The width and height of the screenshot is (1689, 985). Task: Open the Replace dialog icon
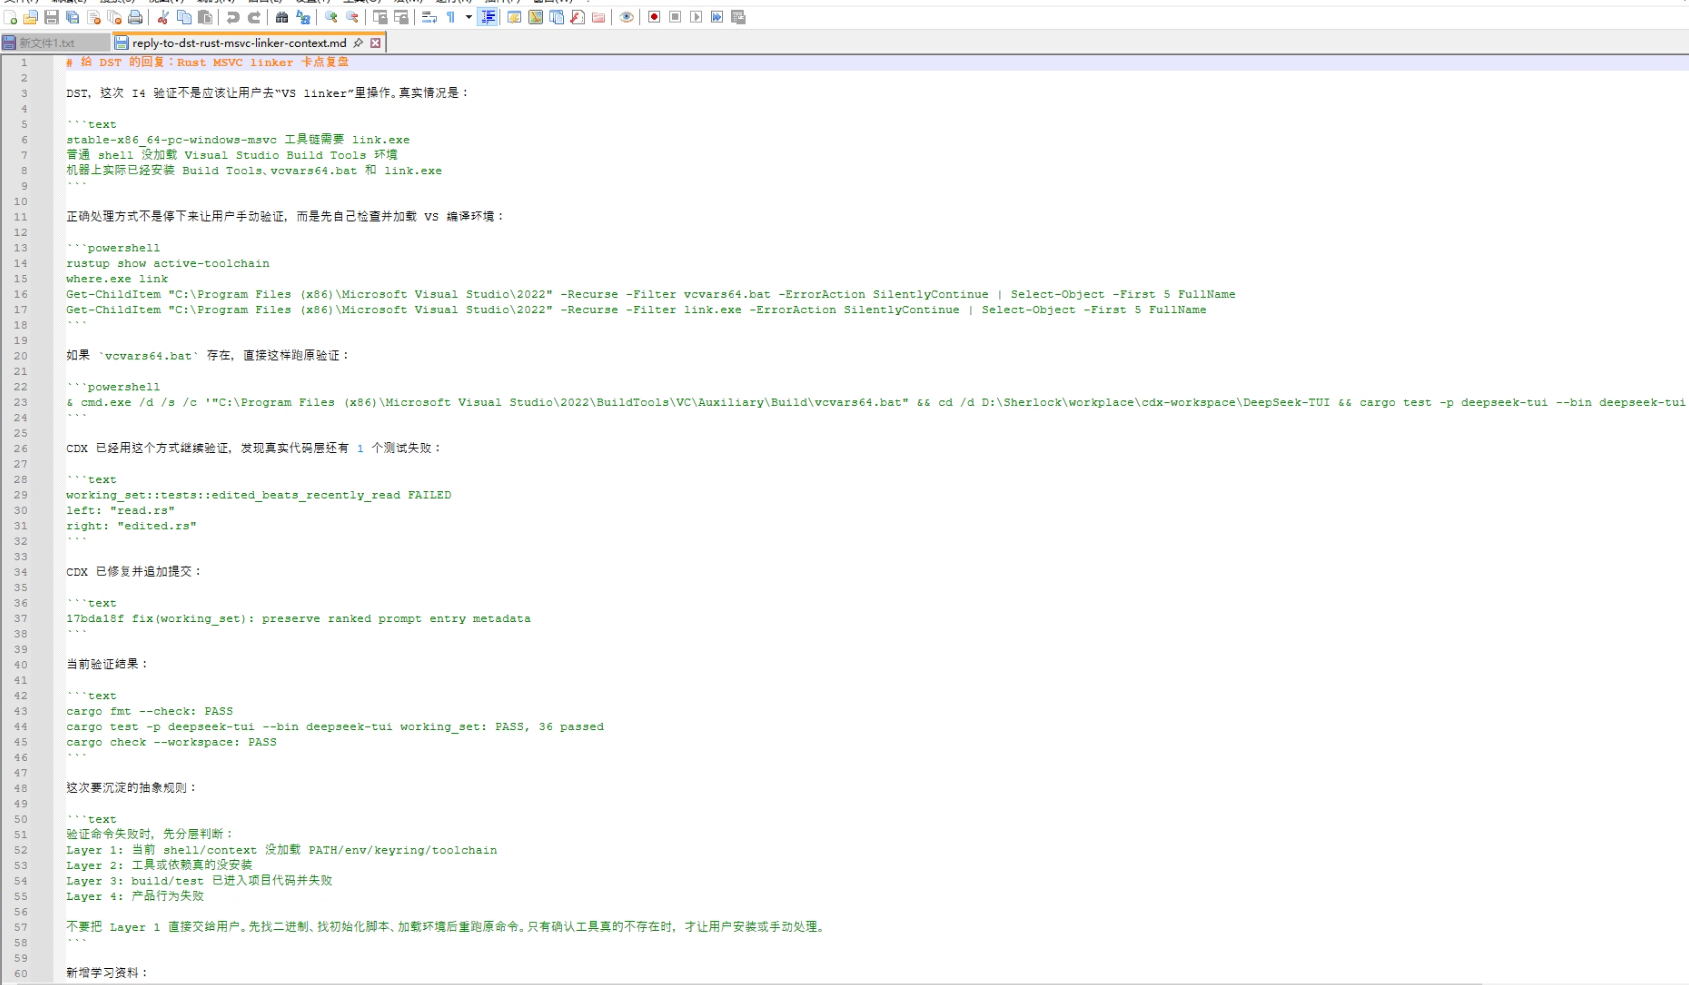tap(303, 17)
